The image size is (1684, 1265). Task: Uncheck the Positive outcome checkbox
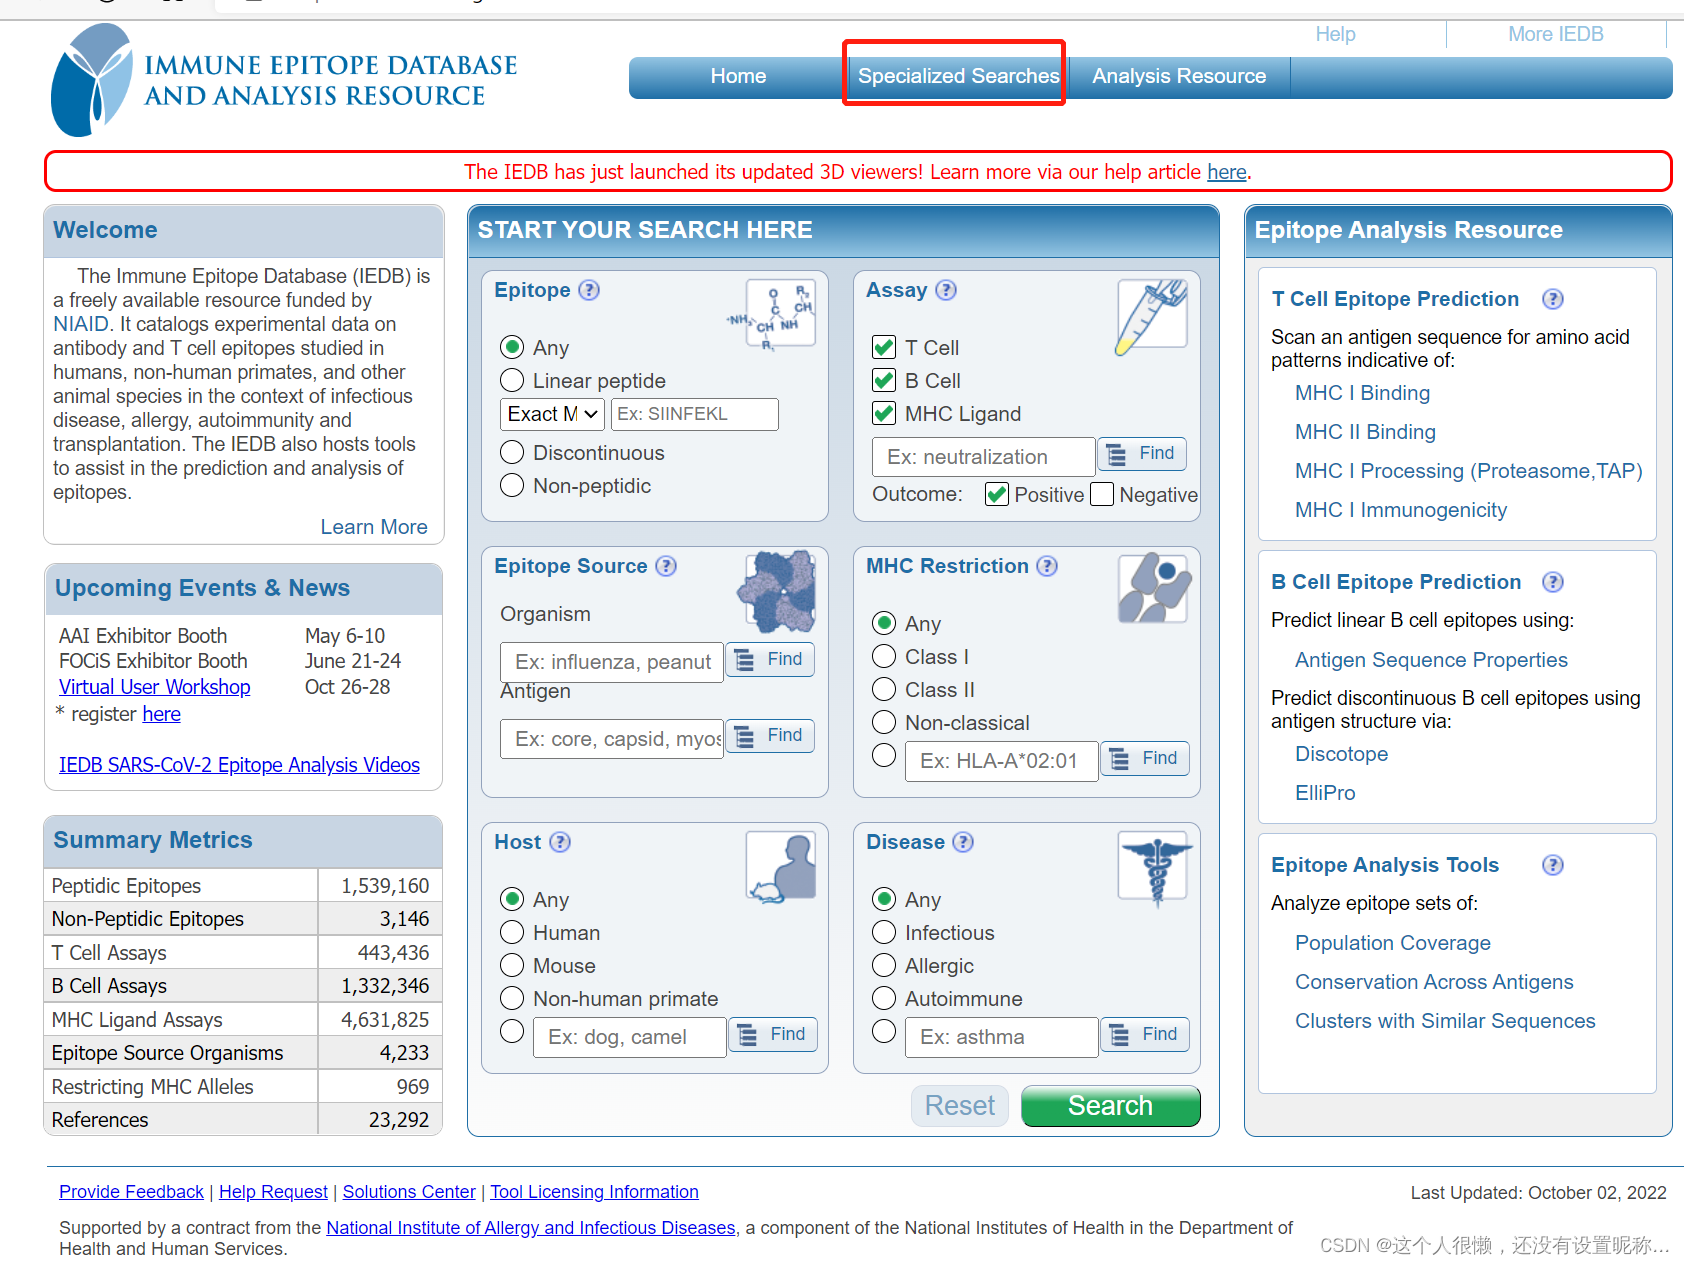(997, 495)
